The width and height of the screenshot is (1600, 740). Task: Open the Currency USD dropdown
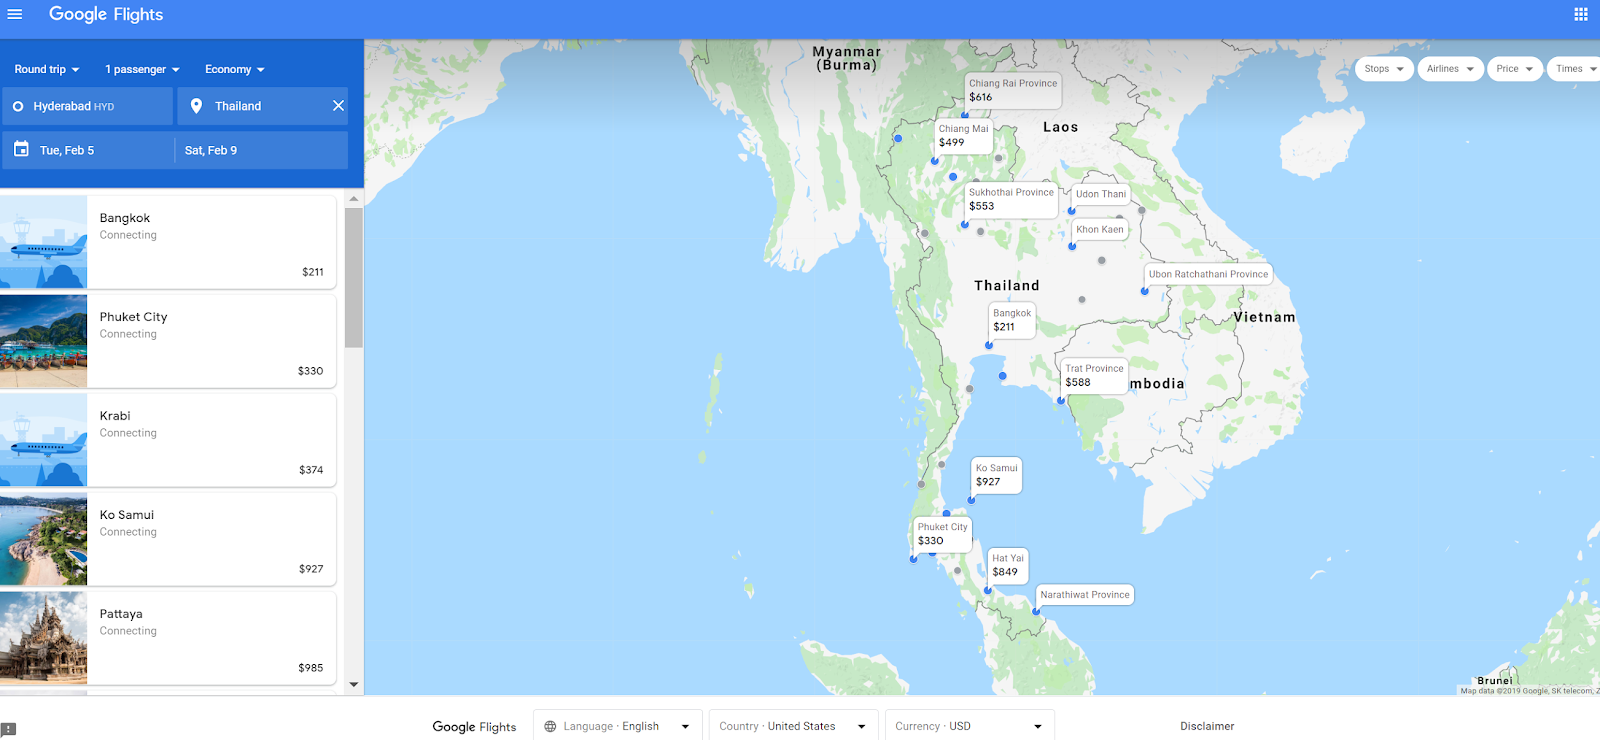[969, 726]
